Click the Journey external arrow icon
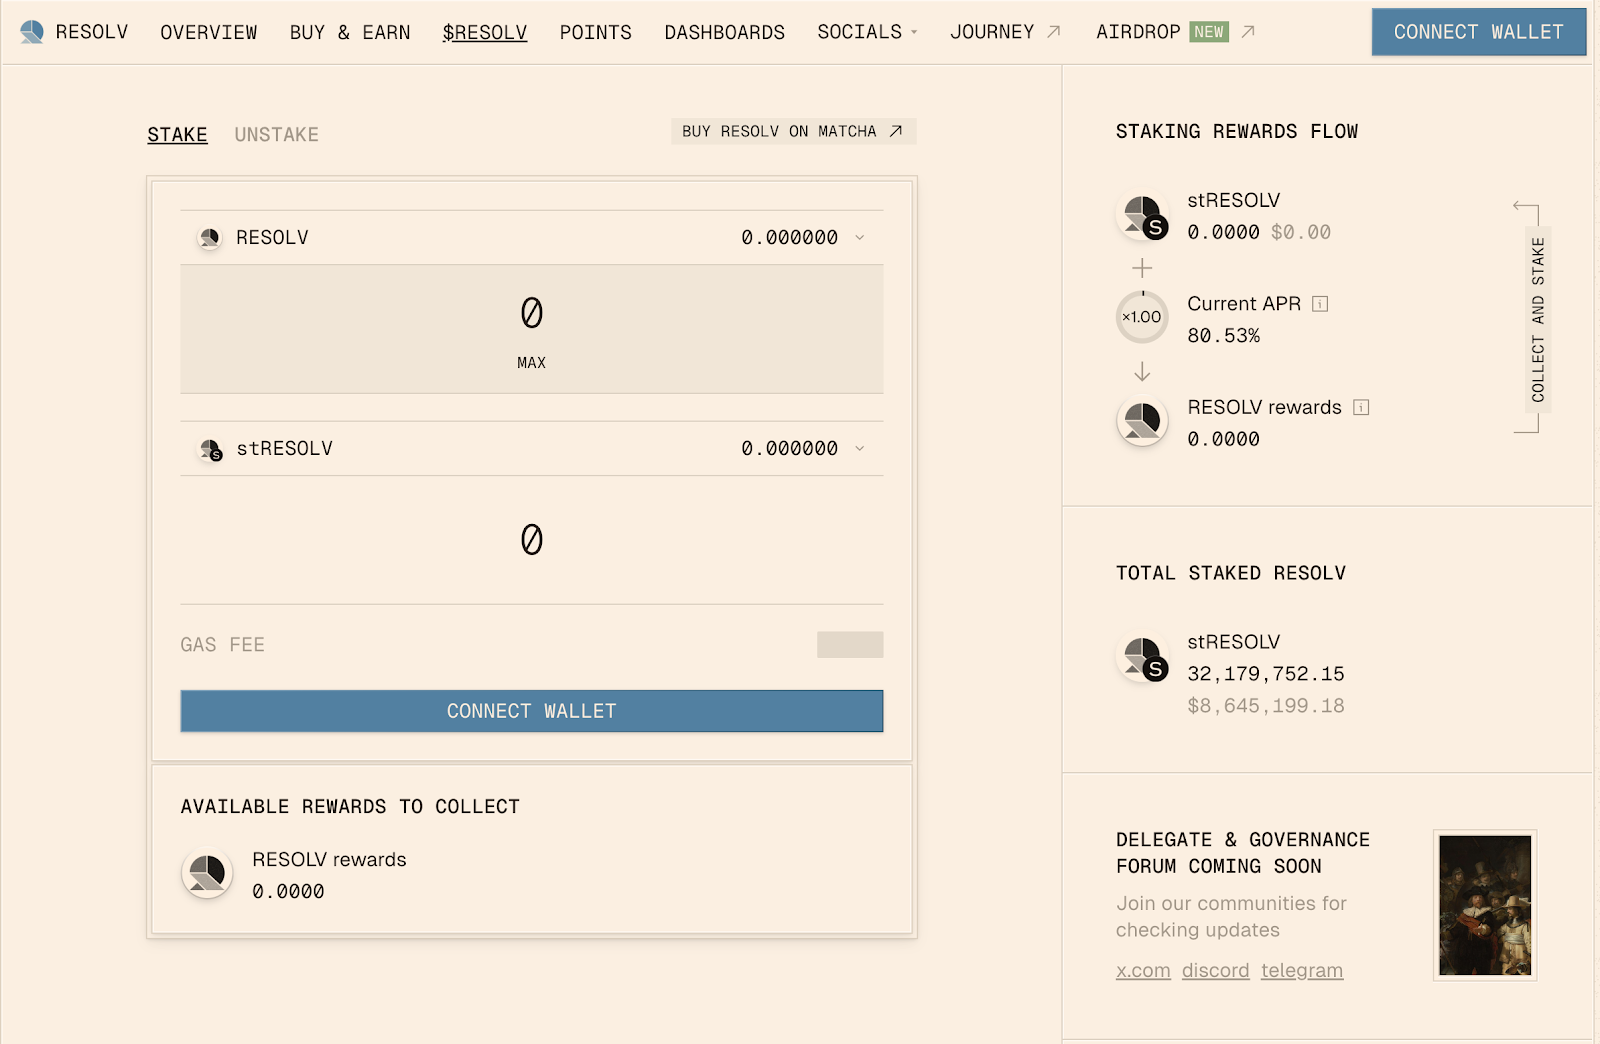This screenshot has height=1044, width=1600. click(x=1053, y=32)
